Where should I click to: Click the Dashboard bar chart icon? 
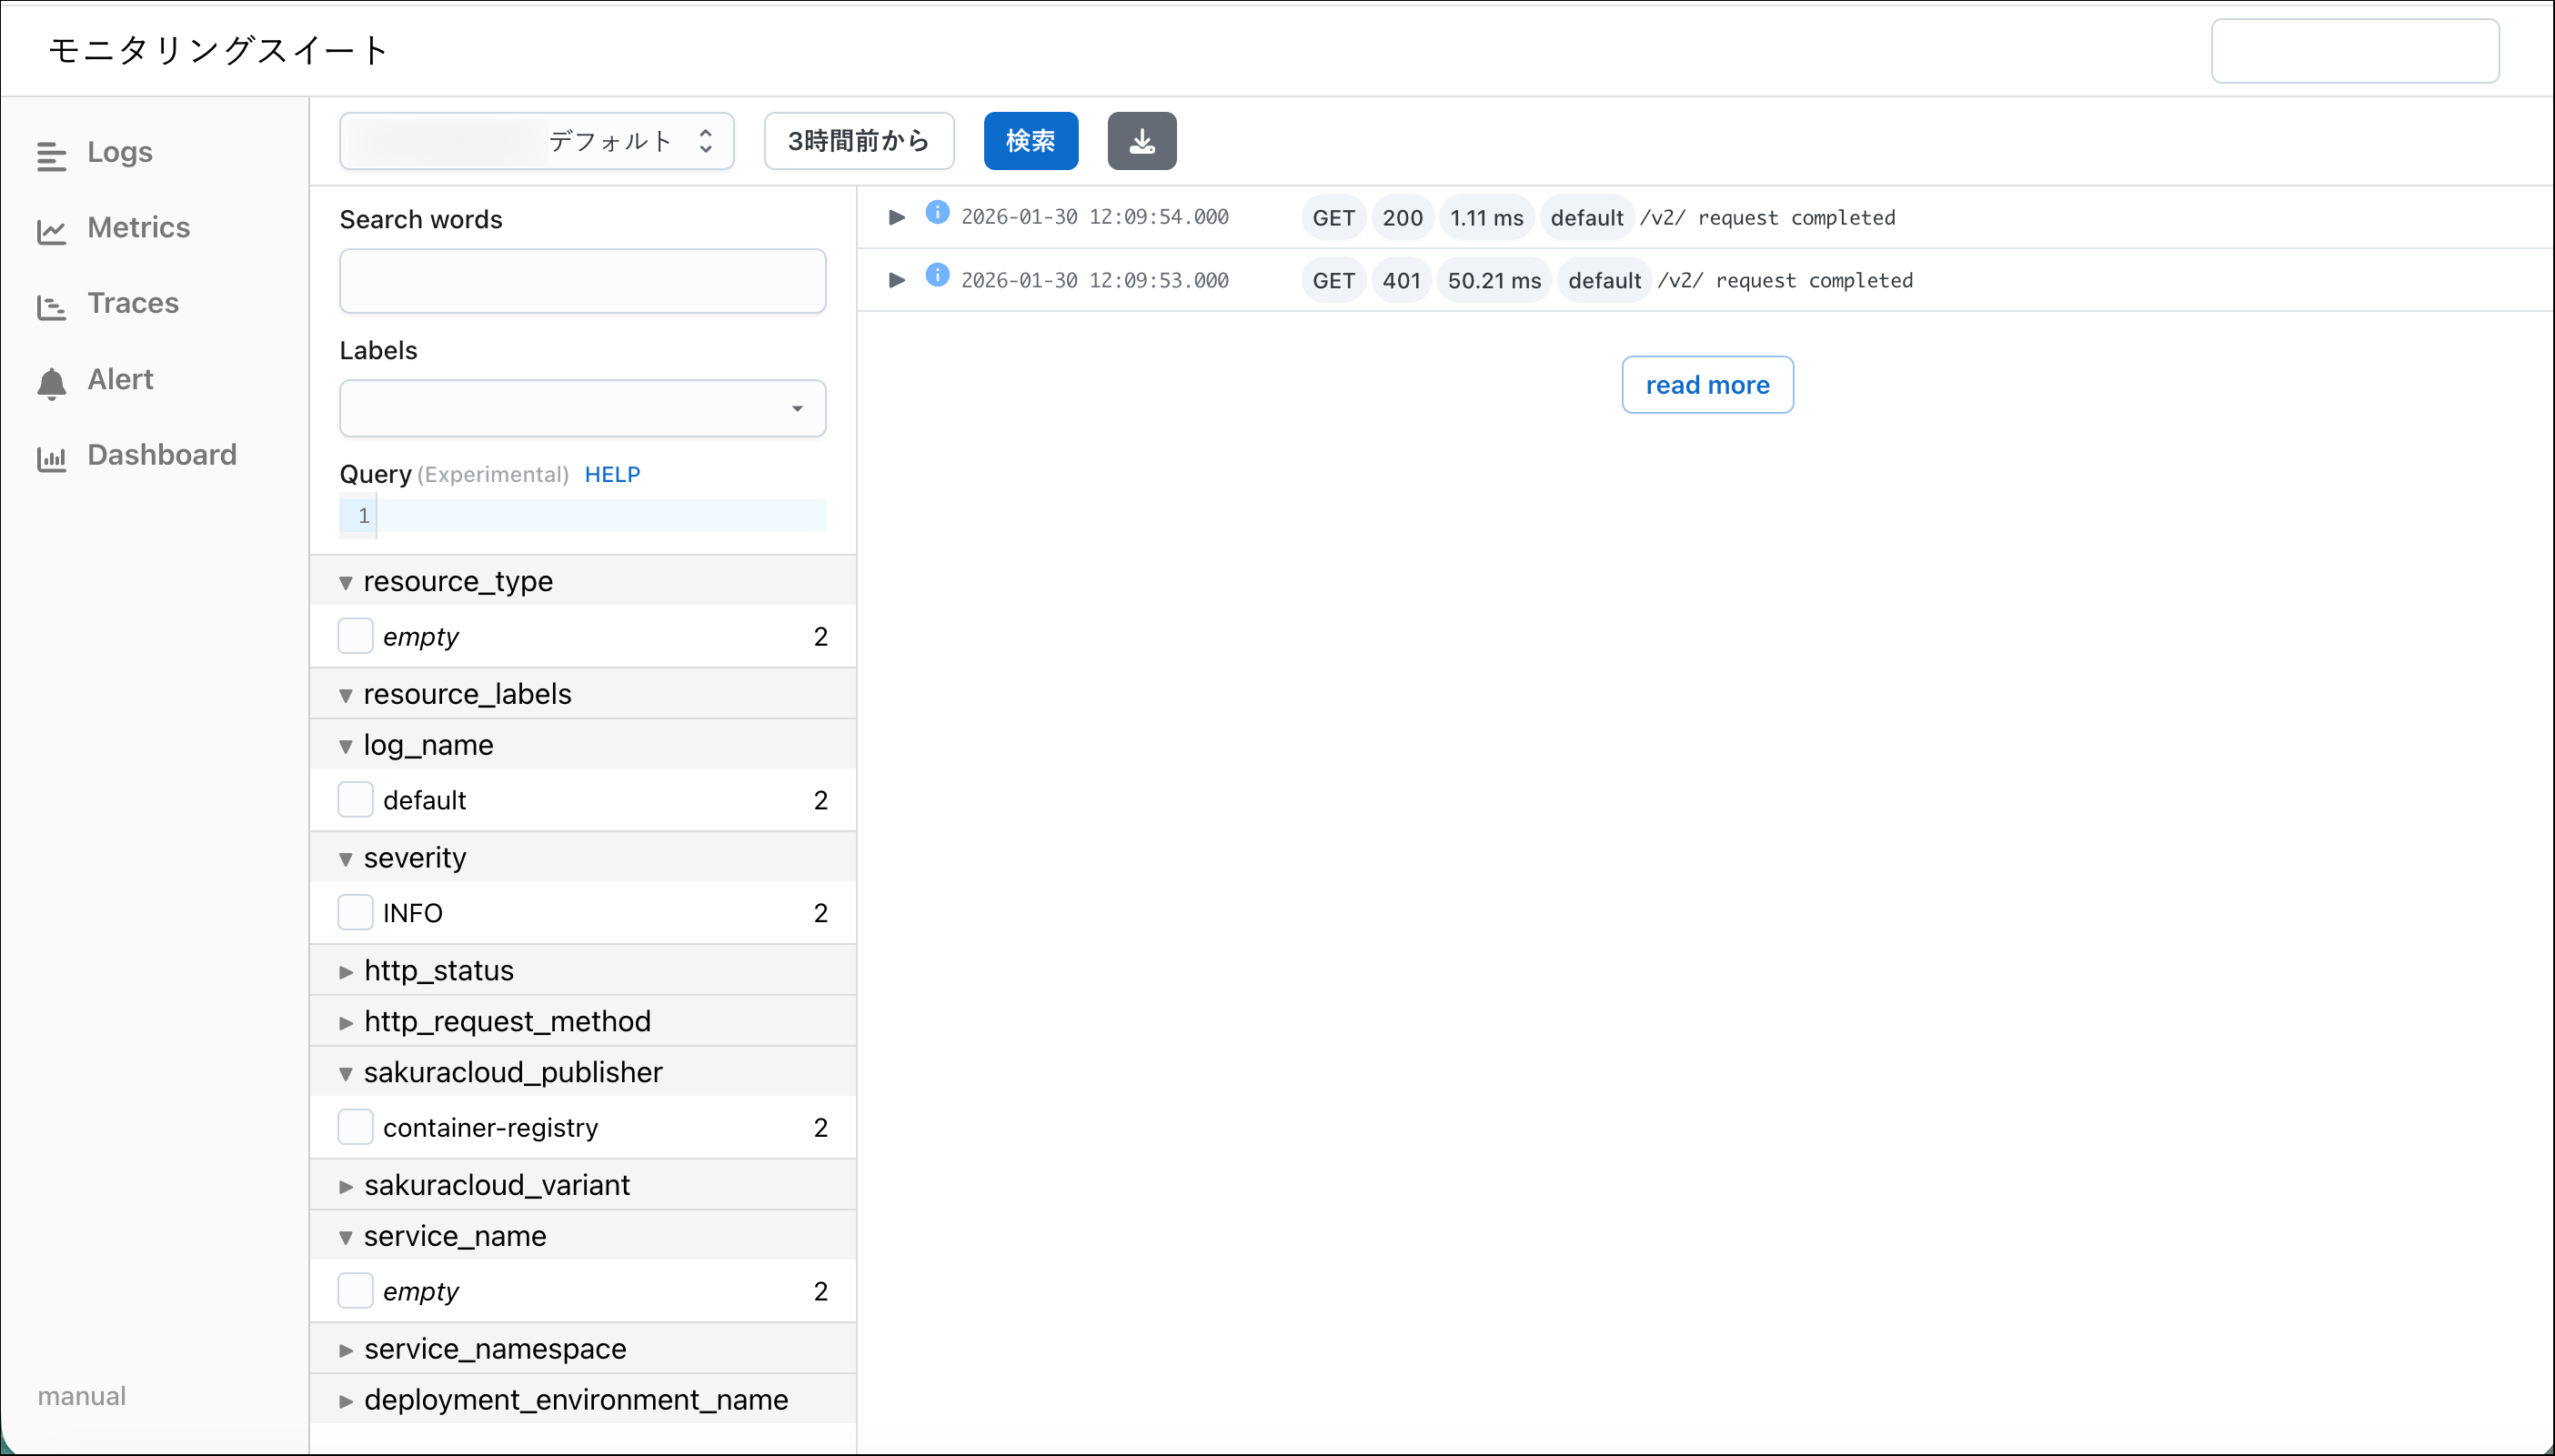[51, 458]
